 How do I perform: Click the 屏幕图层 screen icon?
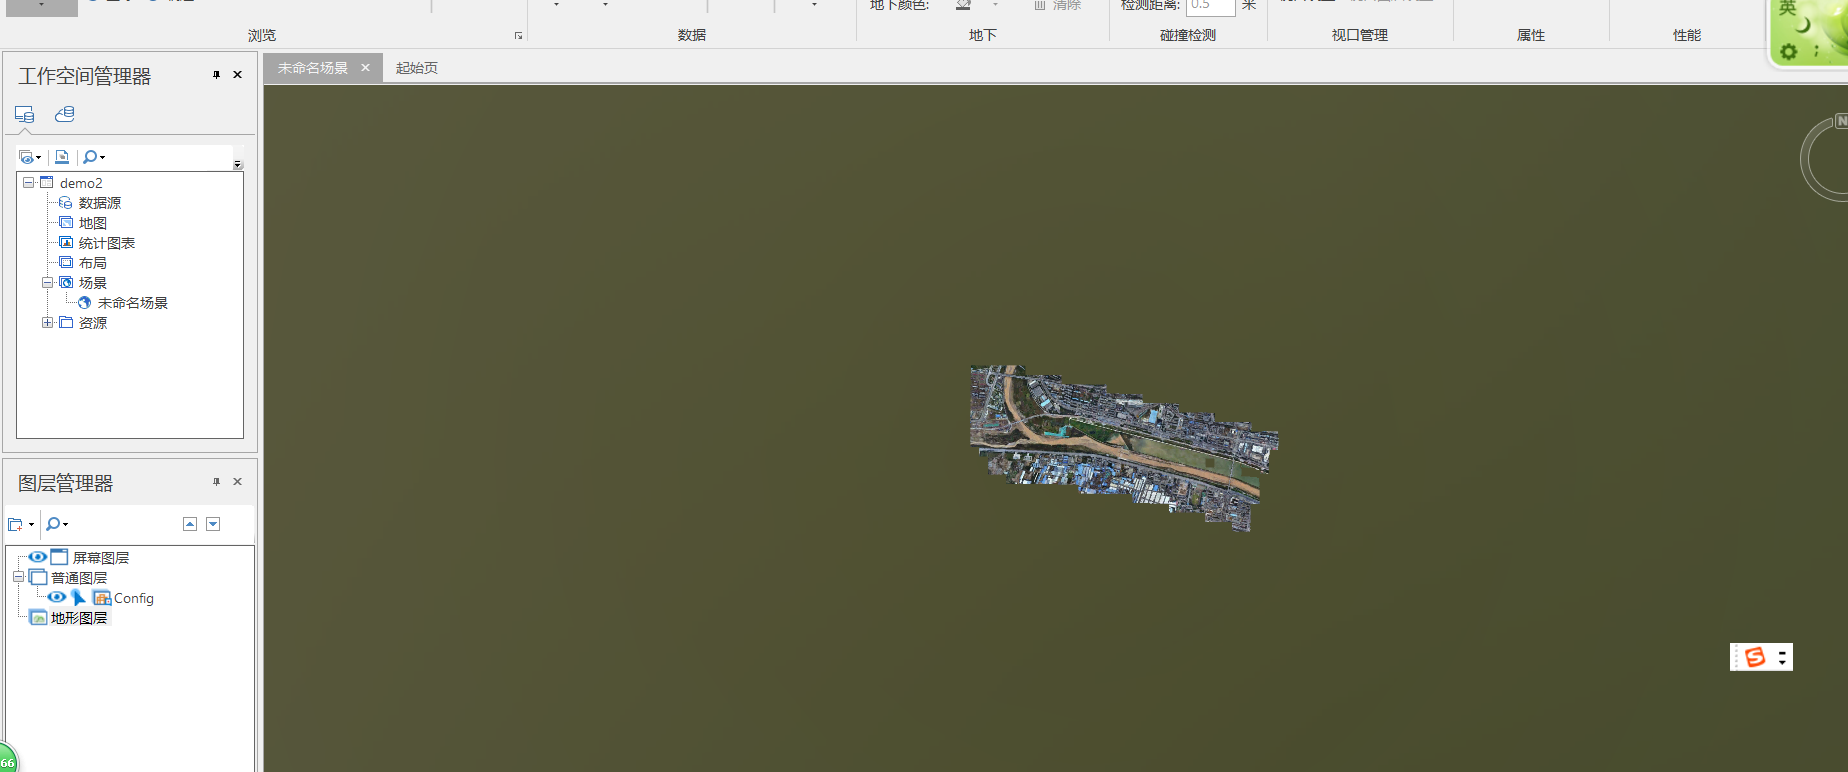coord(59,557)
